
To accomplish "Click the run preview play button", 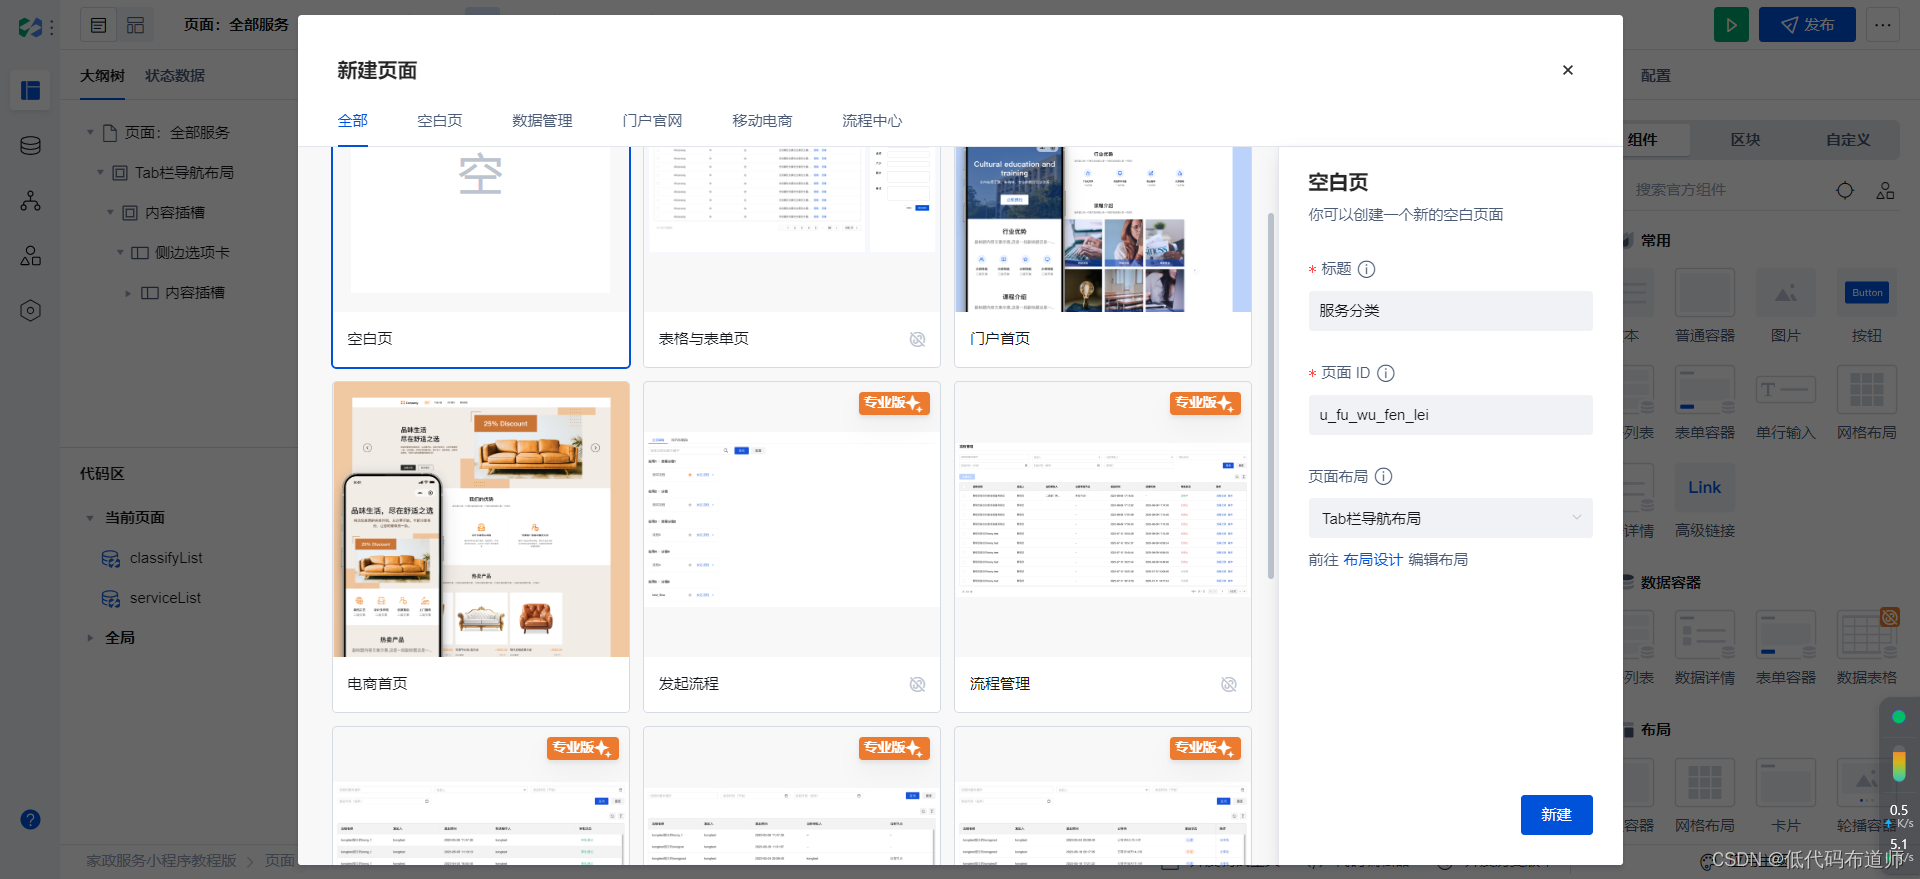I will pyautogui.click(x=1731, y=25).
